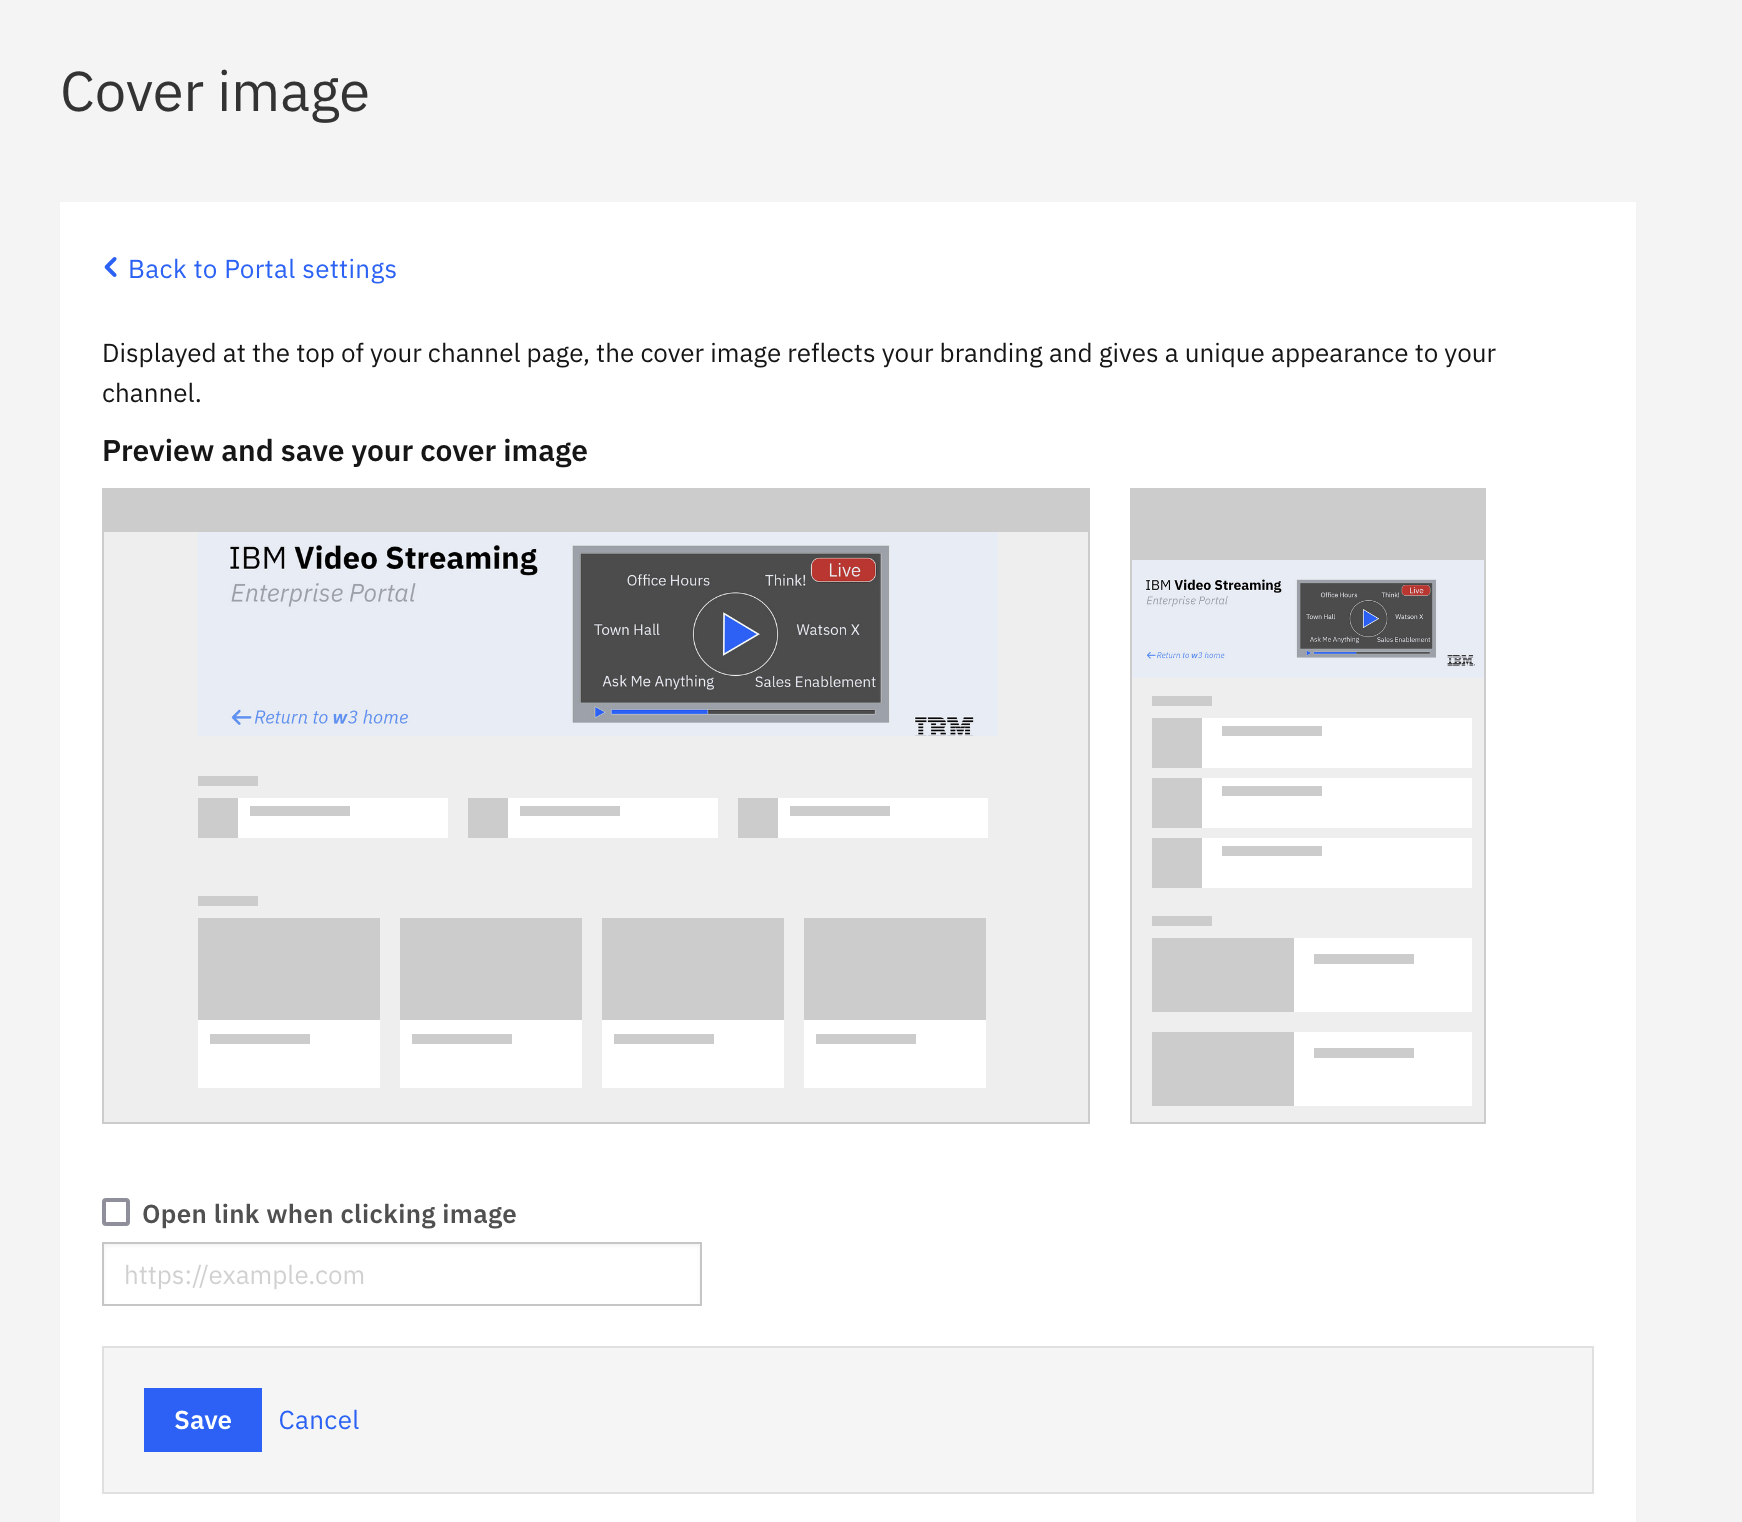Click the IBM logo in mobile preview
Viewport: 1742px width, 1522px height.
(1461, 660)
